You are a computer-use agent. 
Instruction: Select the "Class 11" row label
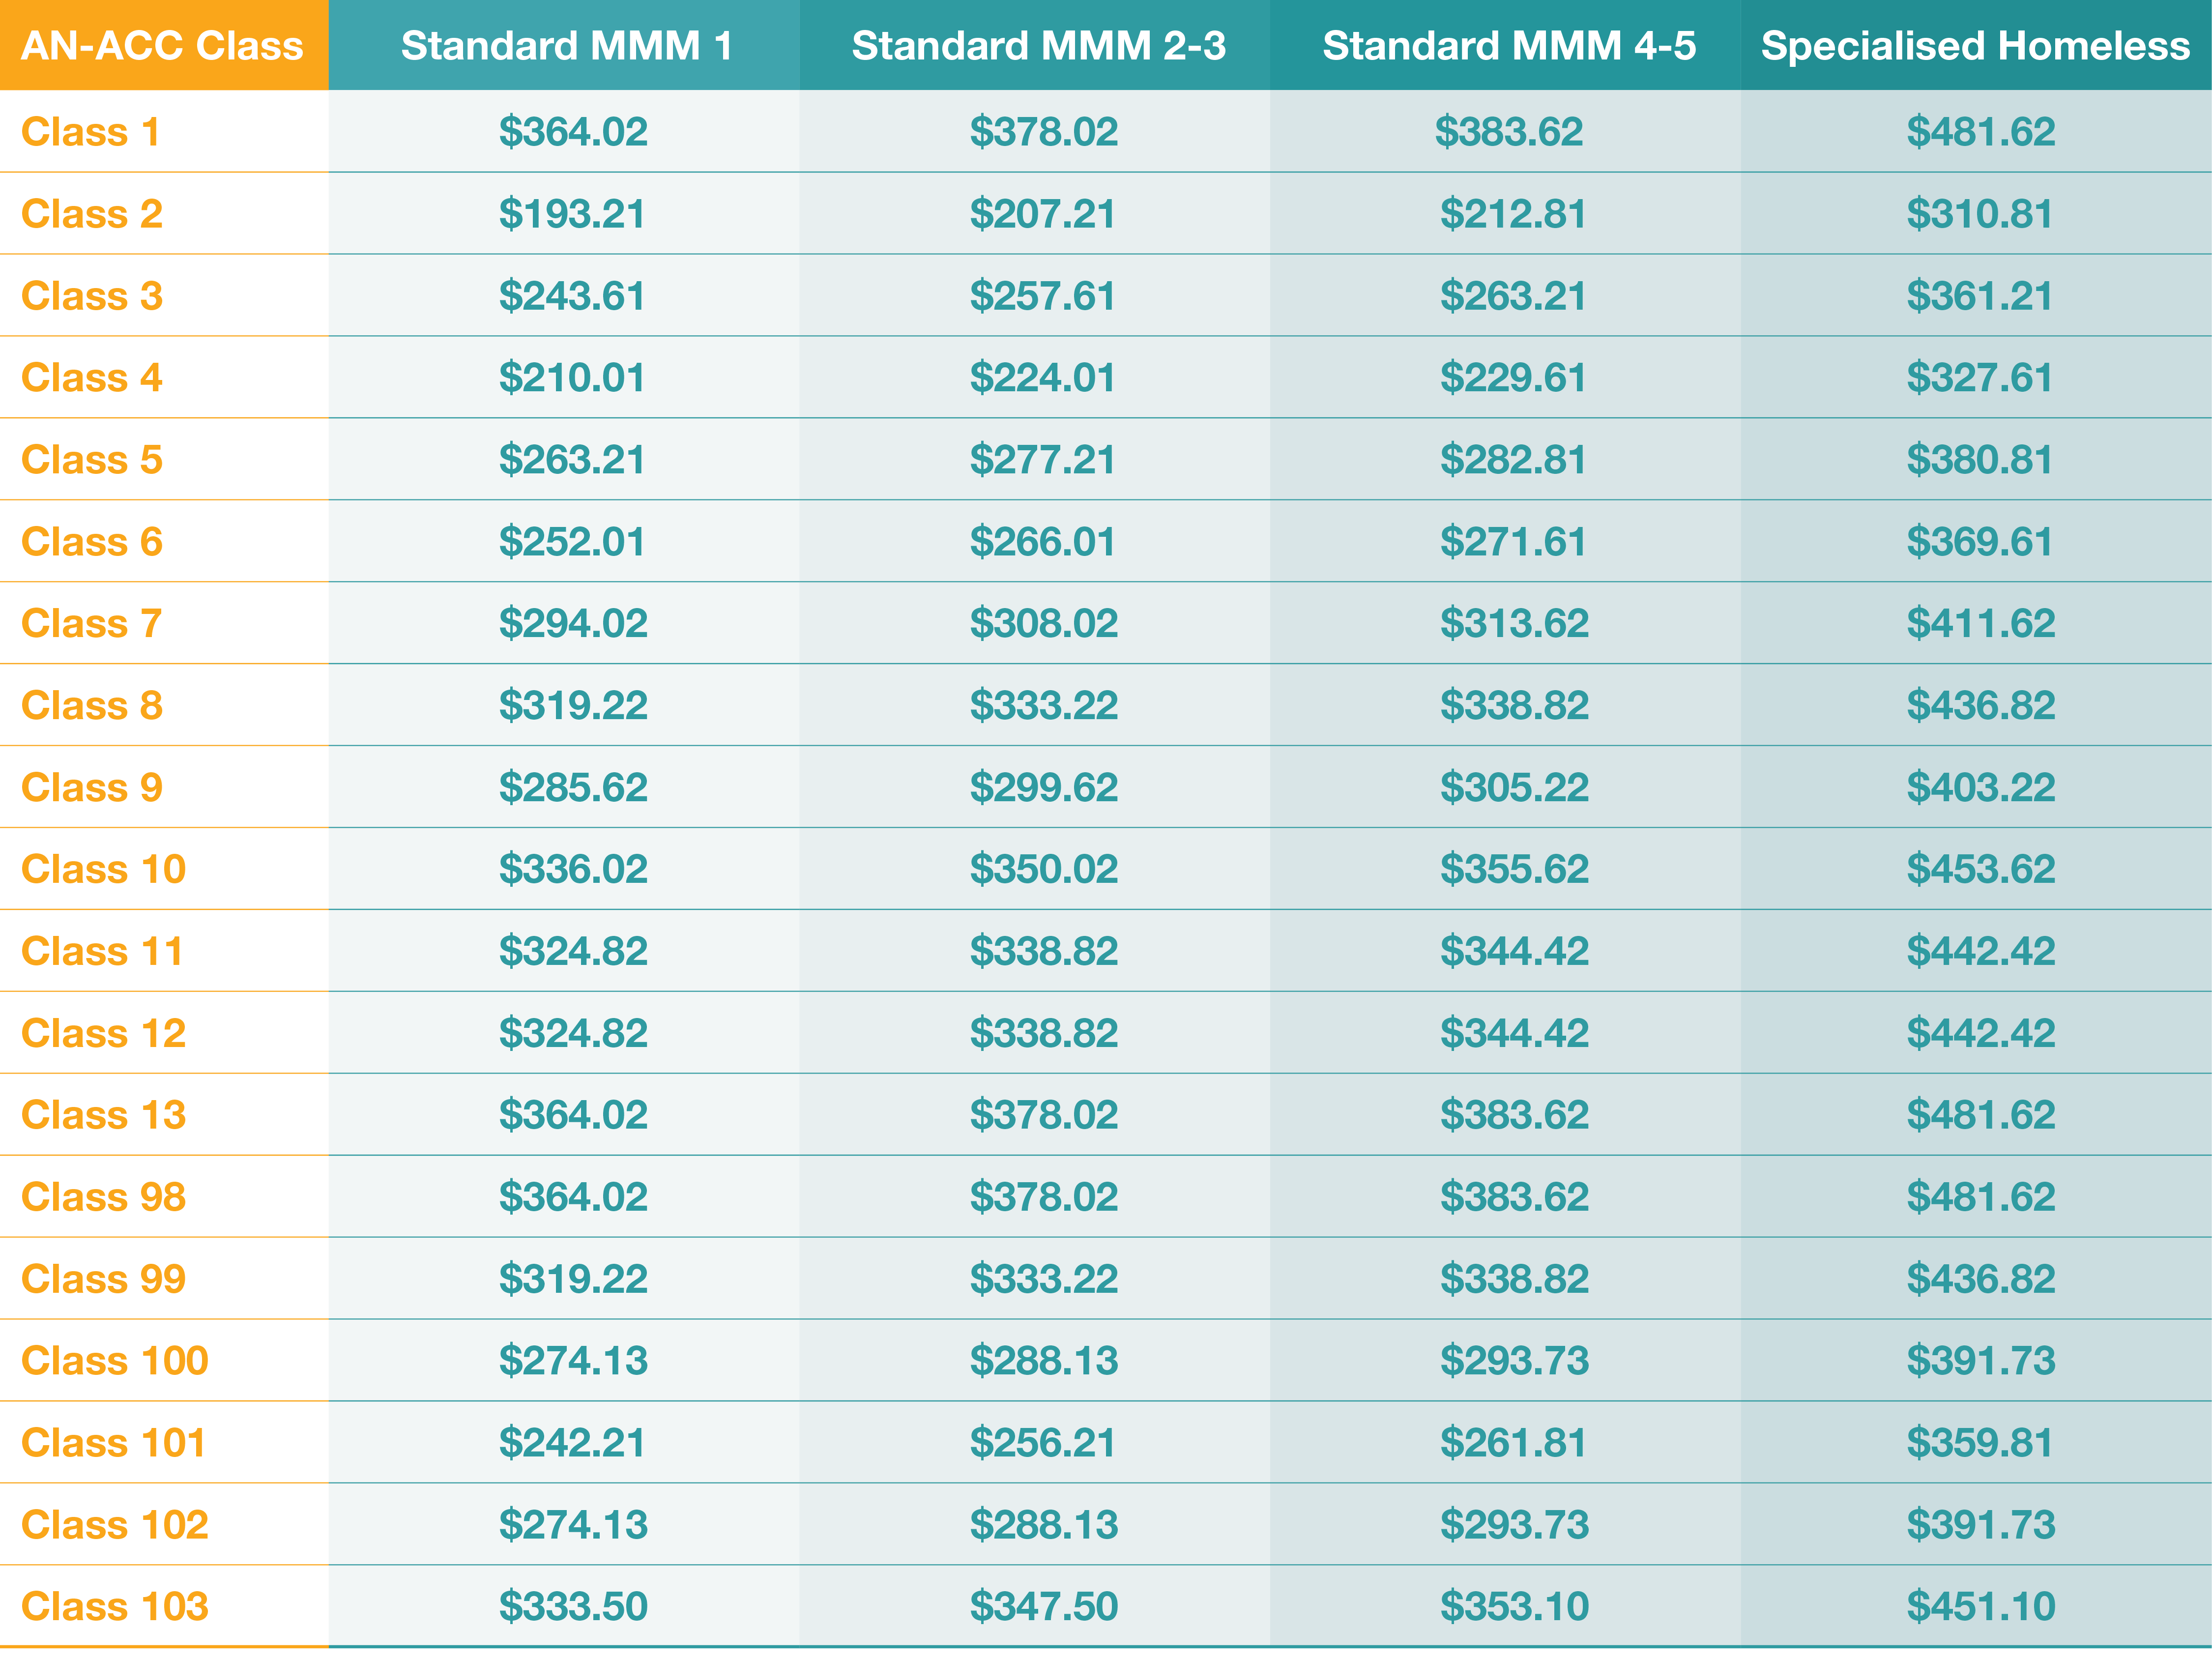[x=103, y=951]
